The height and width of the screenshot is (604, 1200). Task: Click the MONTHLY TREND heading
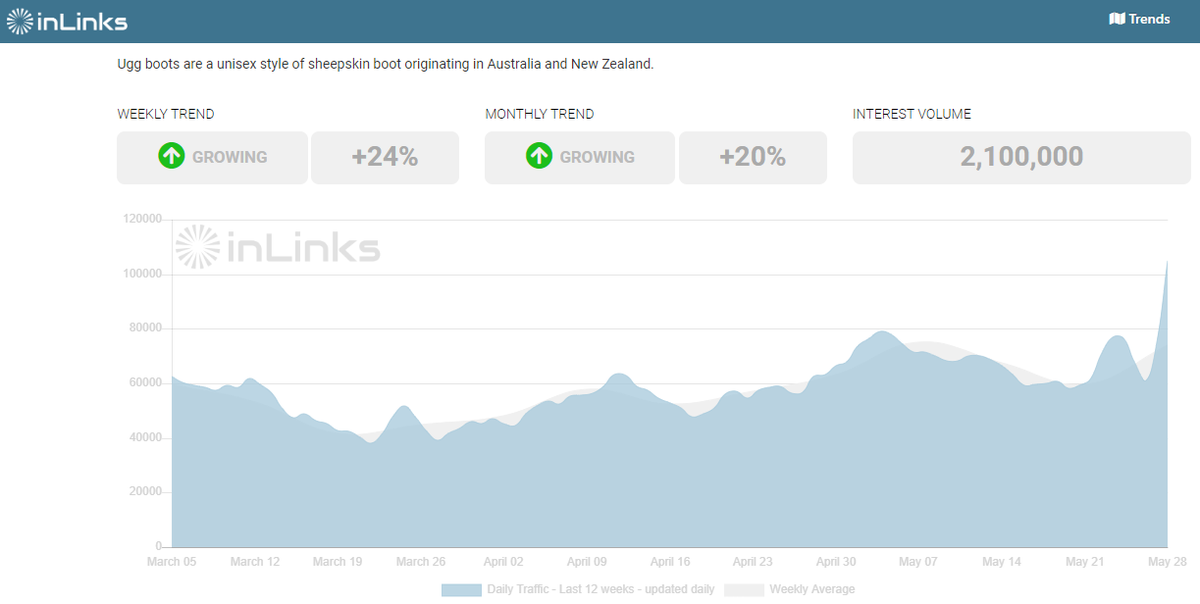[x=539, y=114]
